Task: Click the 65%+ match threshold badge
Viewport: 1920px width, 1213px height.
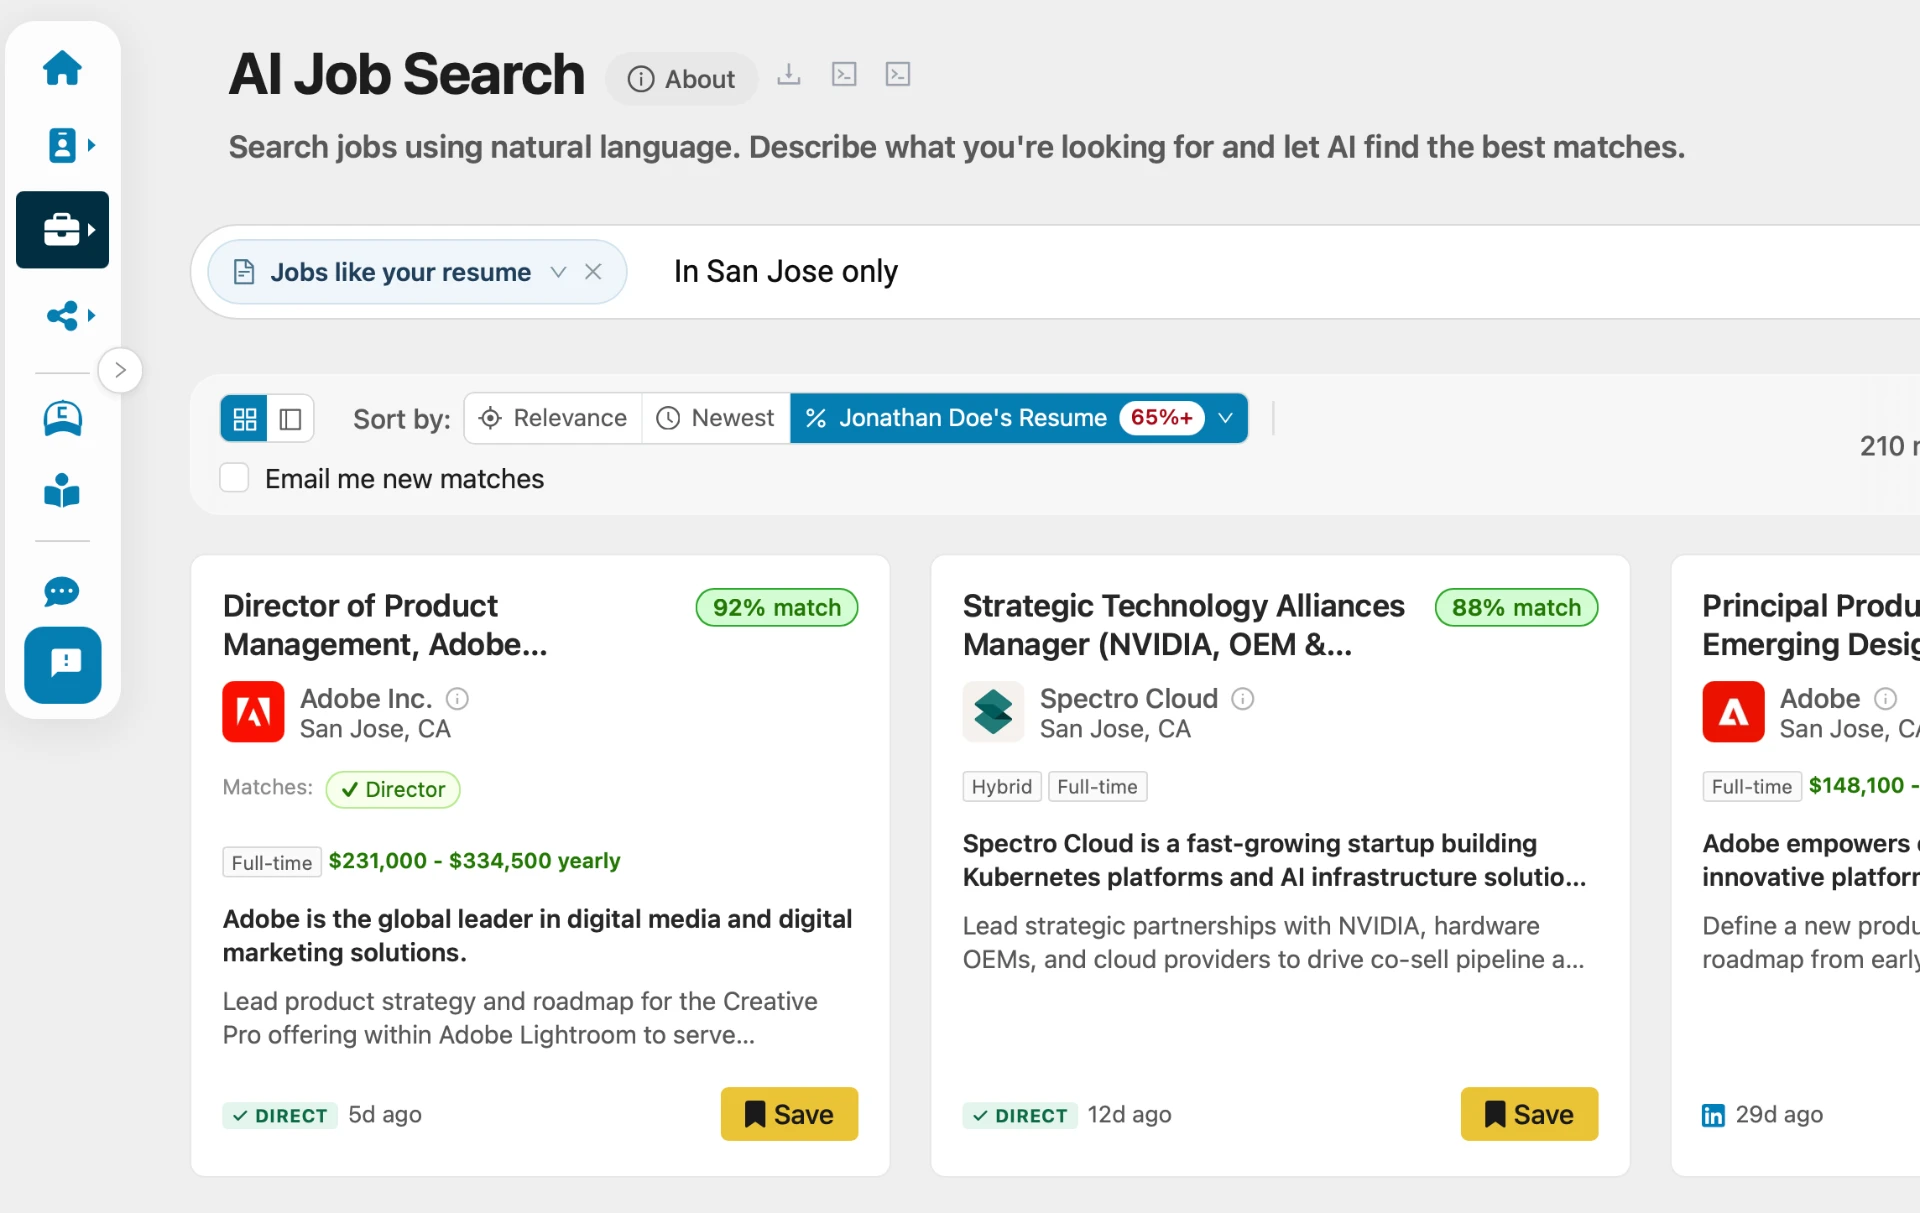Action: click(x=1162, y=418)
